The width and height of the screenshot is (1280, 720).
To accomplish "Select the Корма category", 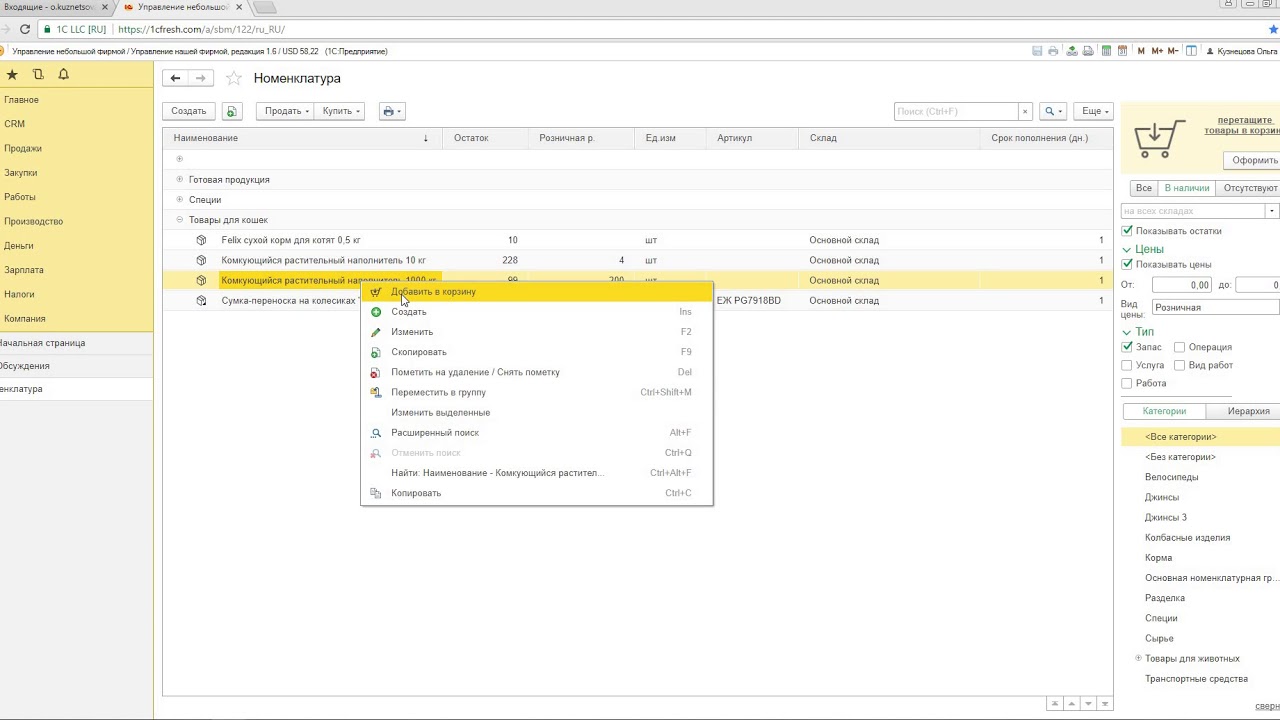I will tap(1158, 558).
